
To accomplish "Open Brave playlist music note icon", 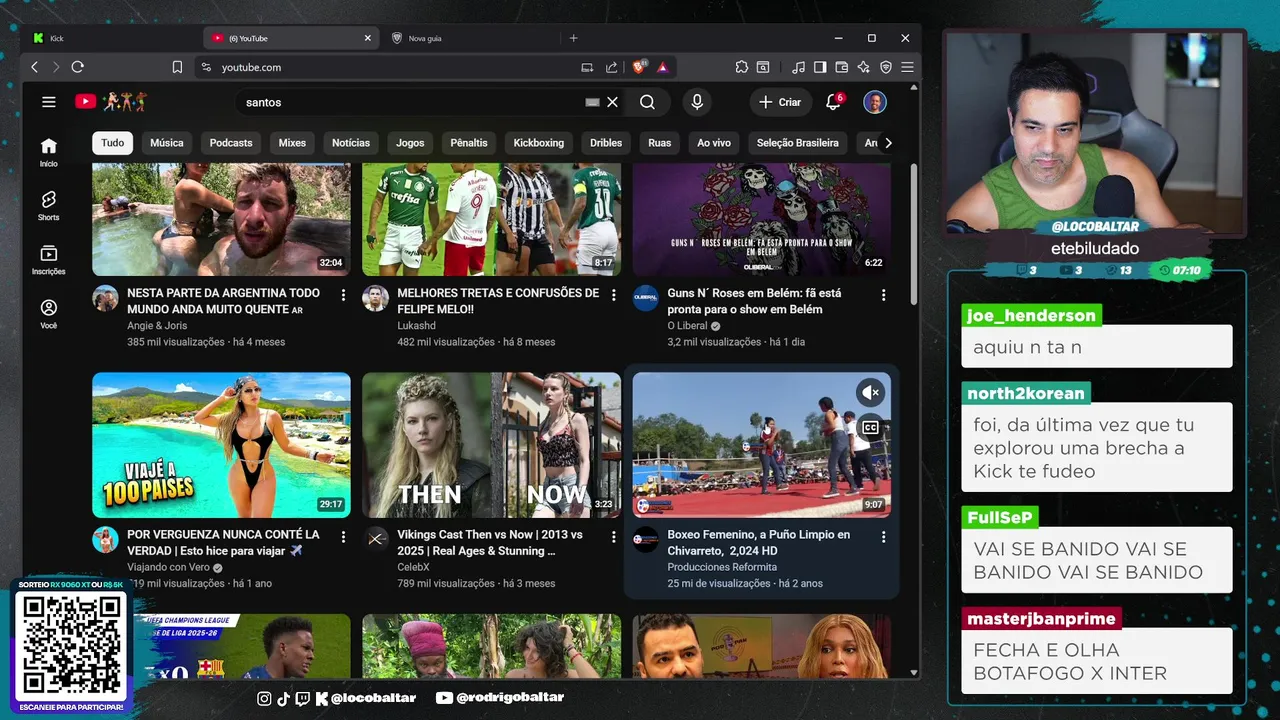I will coord(798,67).
